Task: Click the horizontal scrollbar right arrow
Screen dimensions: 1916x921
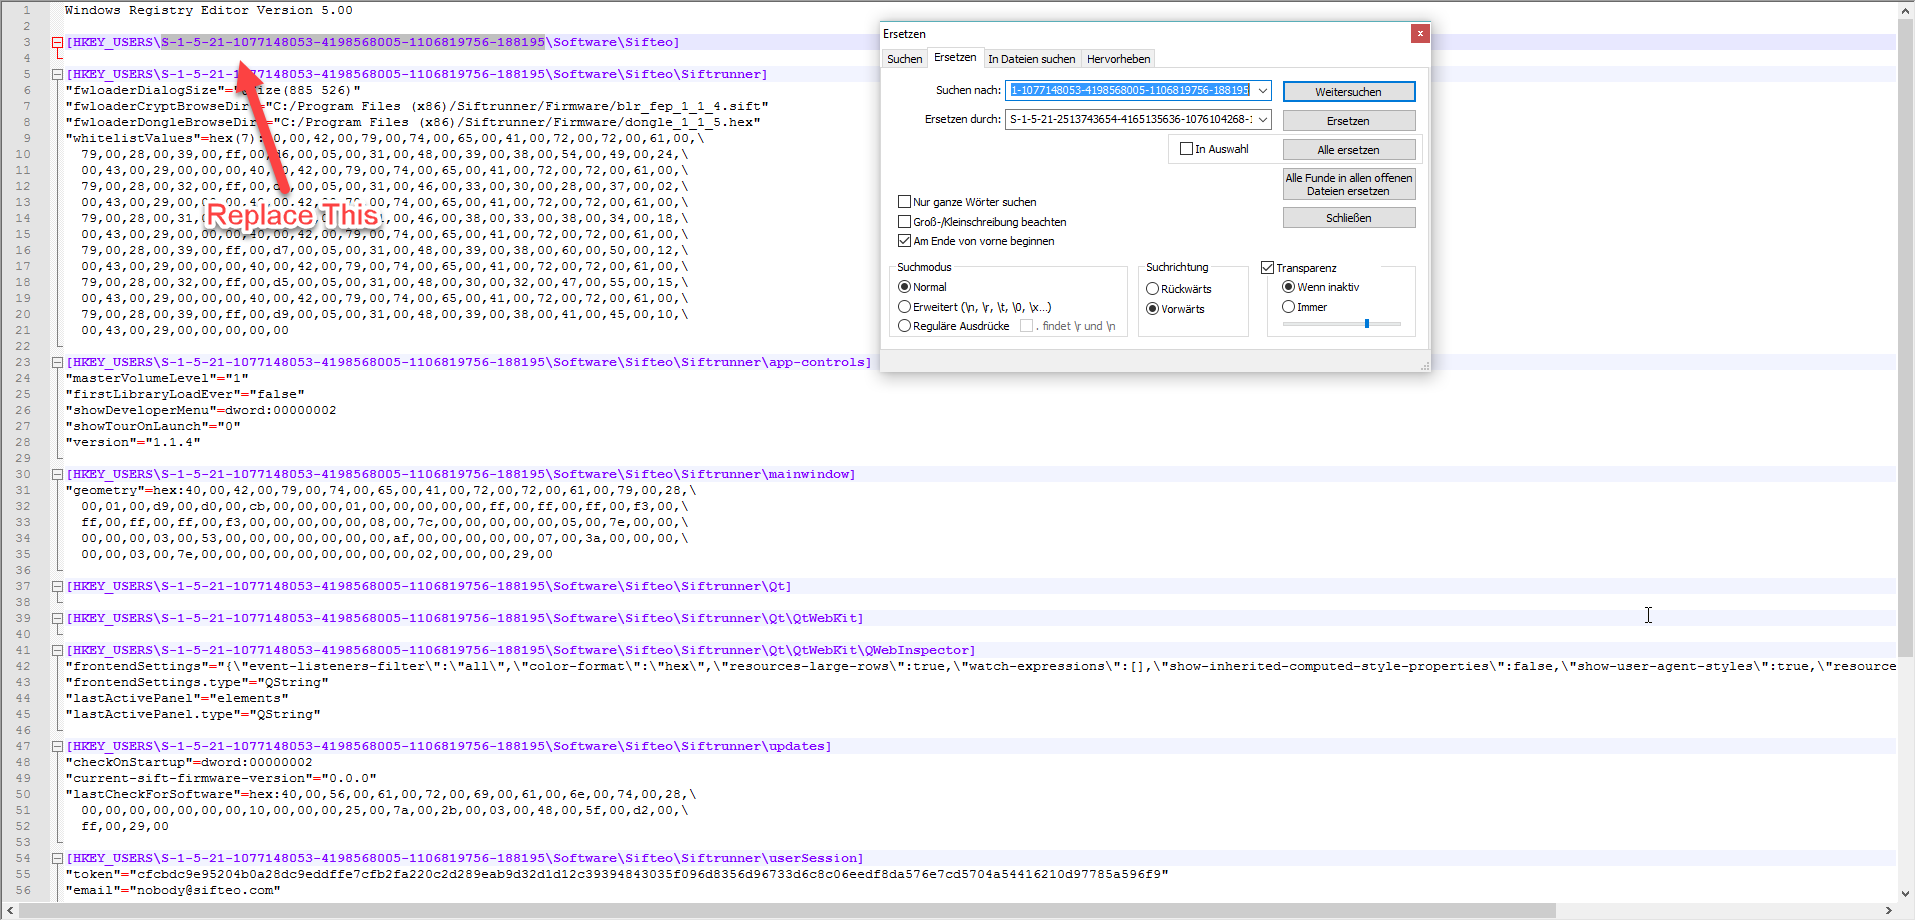Action: click(x=1888, y=910)
